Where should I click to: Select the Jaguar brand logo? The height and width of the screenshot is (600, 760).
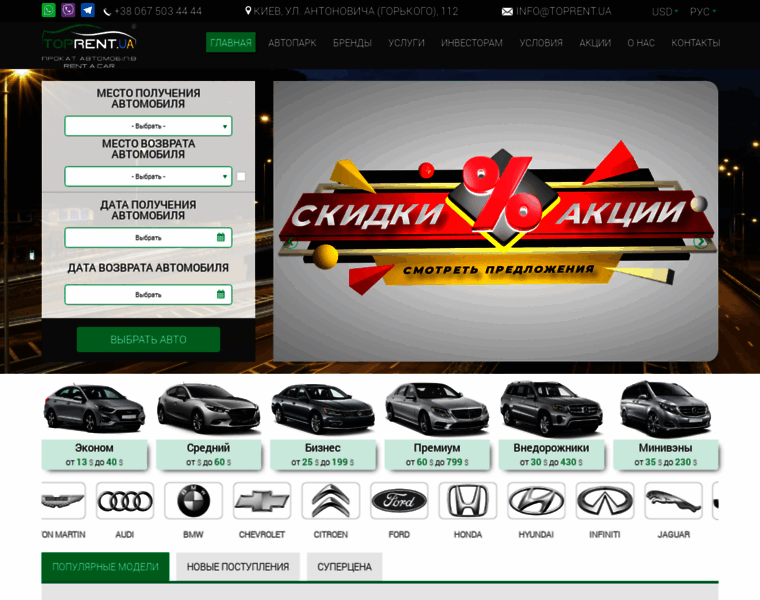point(673,501)
